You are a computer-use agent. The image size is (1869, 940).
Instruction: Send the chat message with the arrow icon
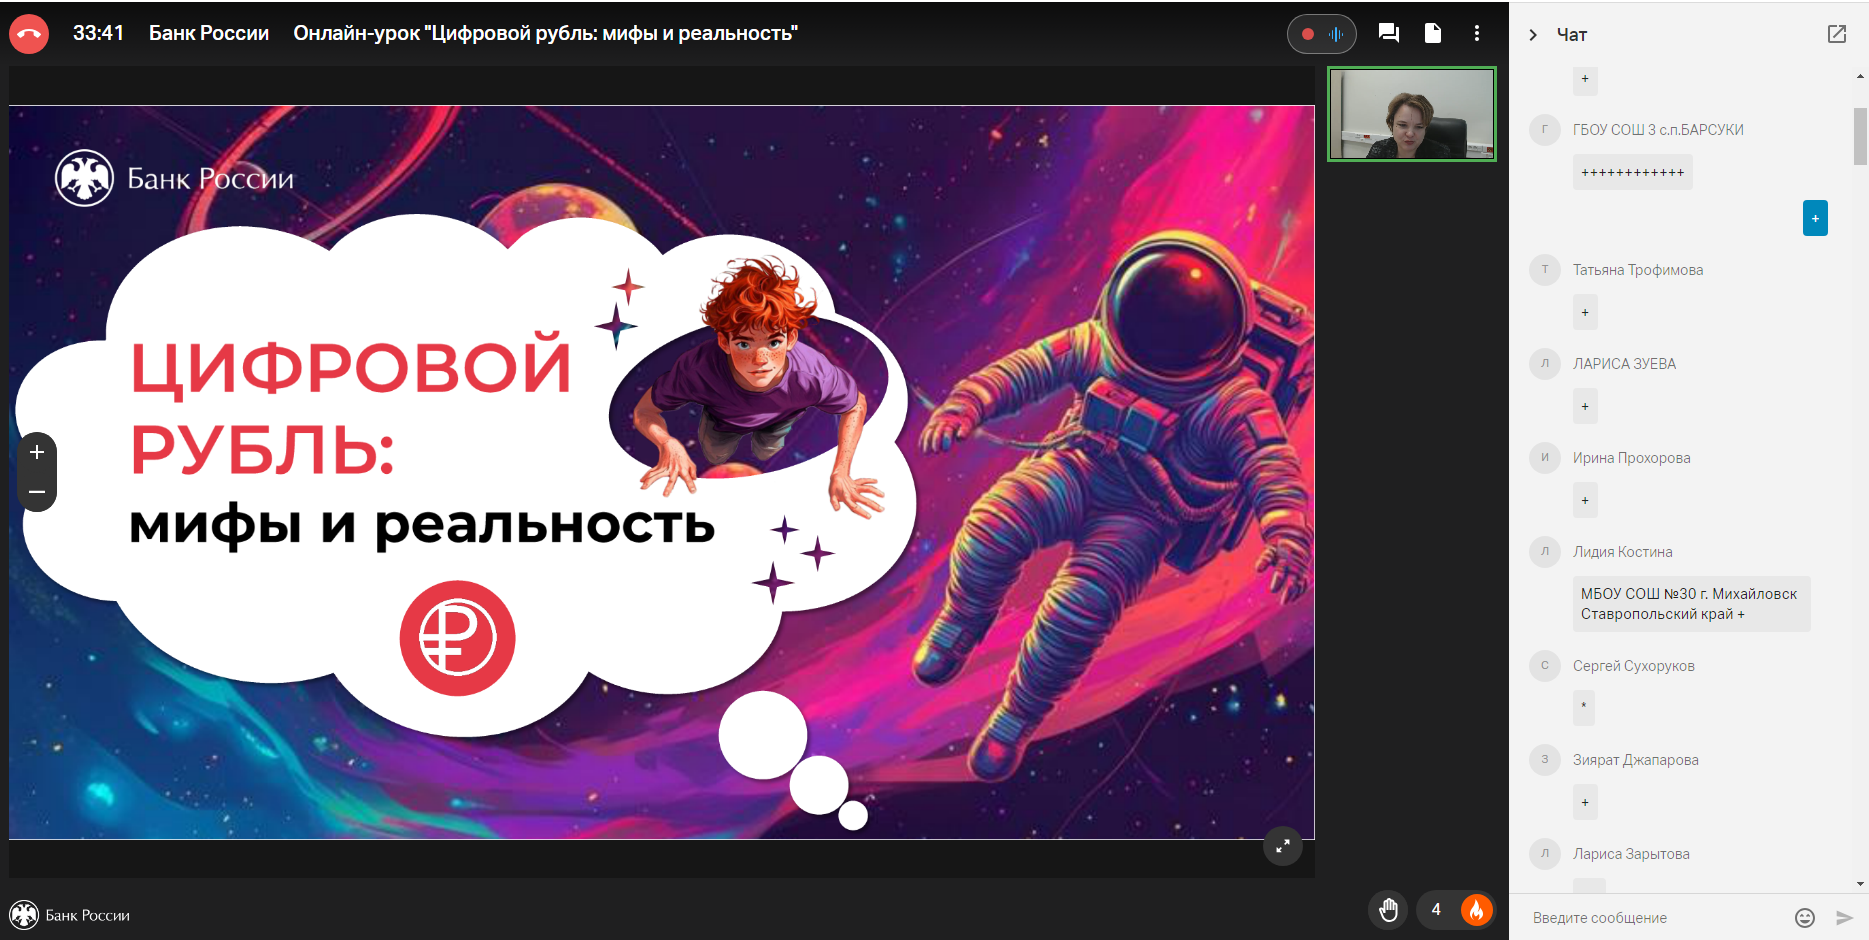(1845, 918)
